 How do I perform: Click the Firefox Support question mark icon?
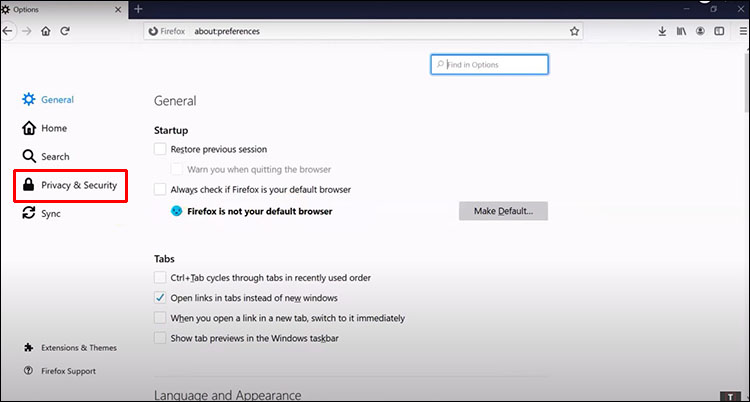pos(28,371)
